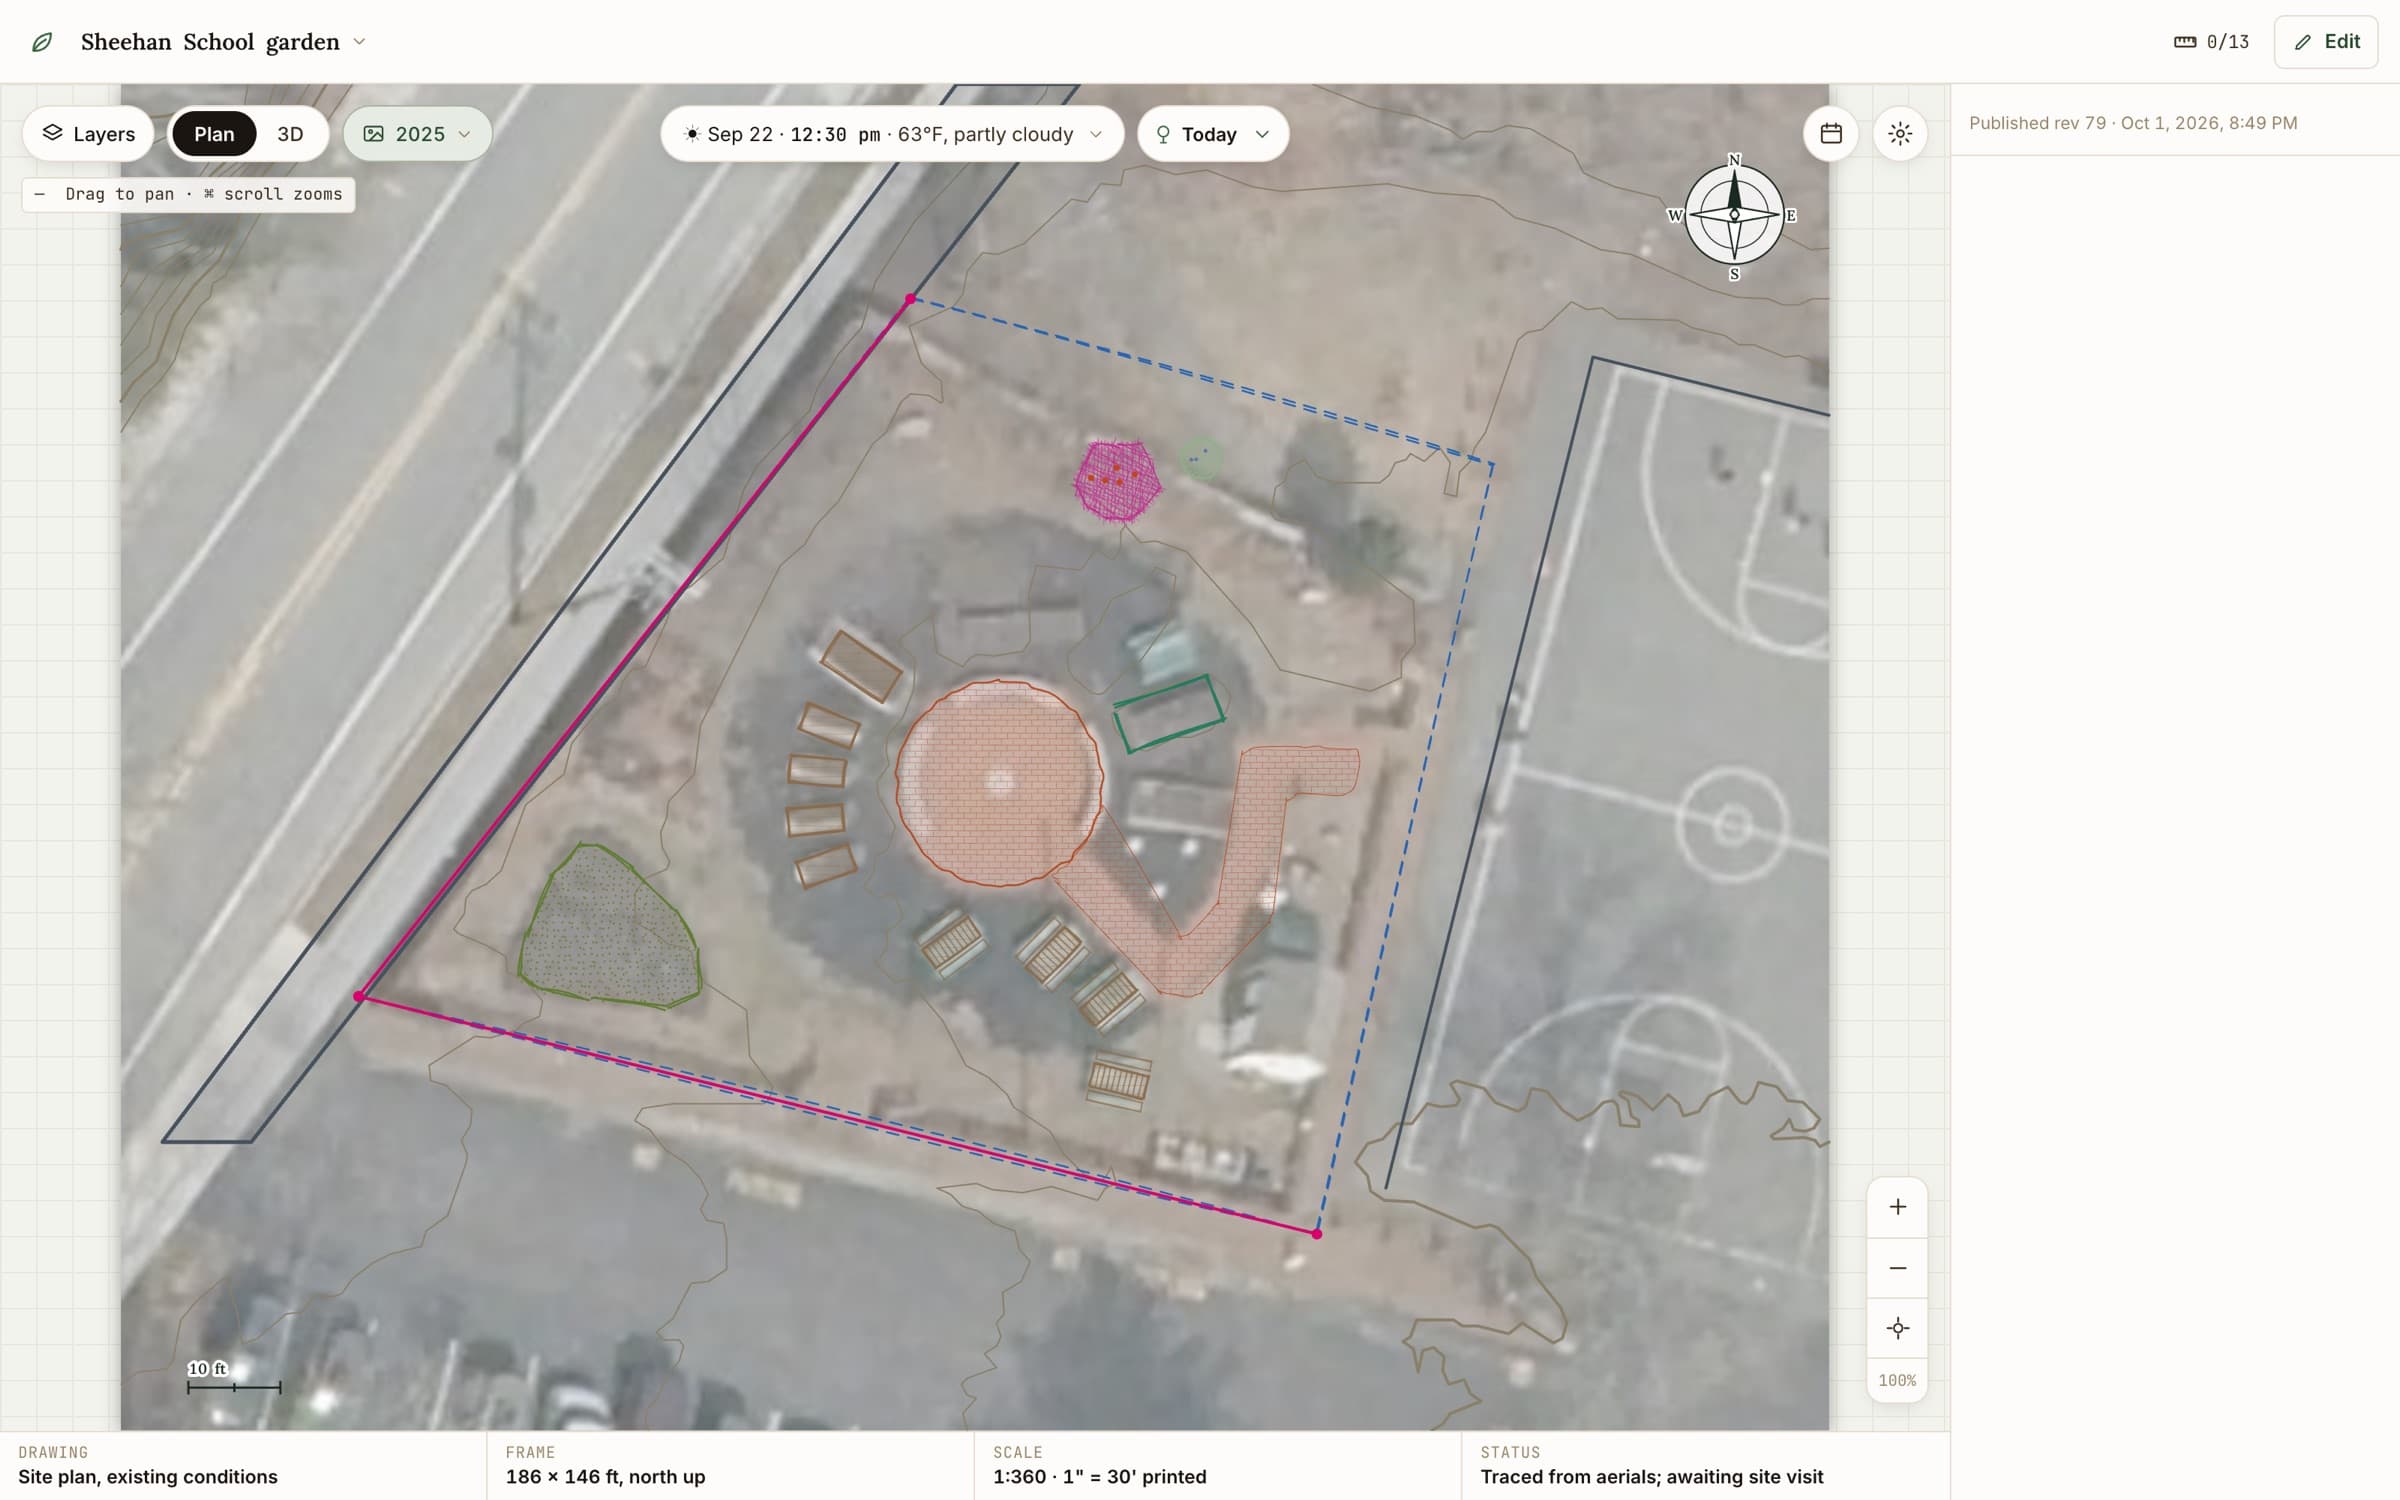Viewport: 2400px width, 1500px height.
Task: Click 'Traced from aerials; awaiting site visit' status
Action: (1652, 1477)
